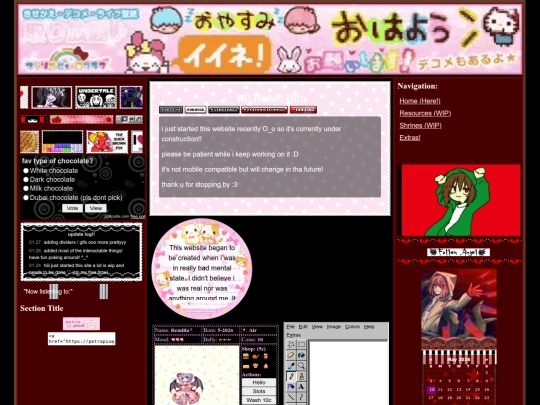Open the File menu in paint
Viewport: 540px width, 405px height.
(291, 326)
